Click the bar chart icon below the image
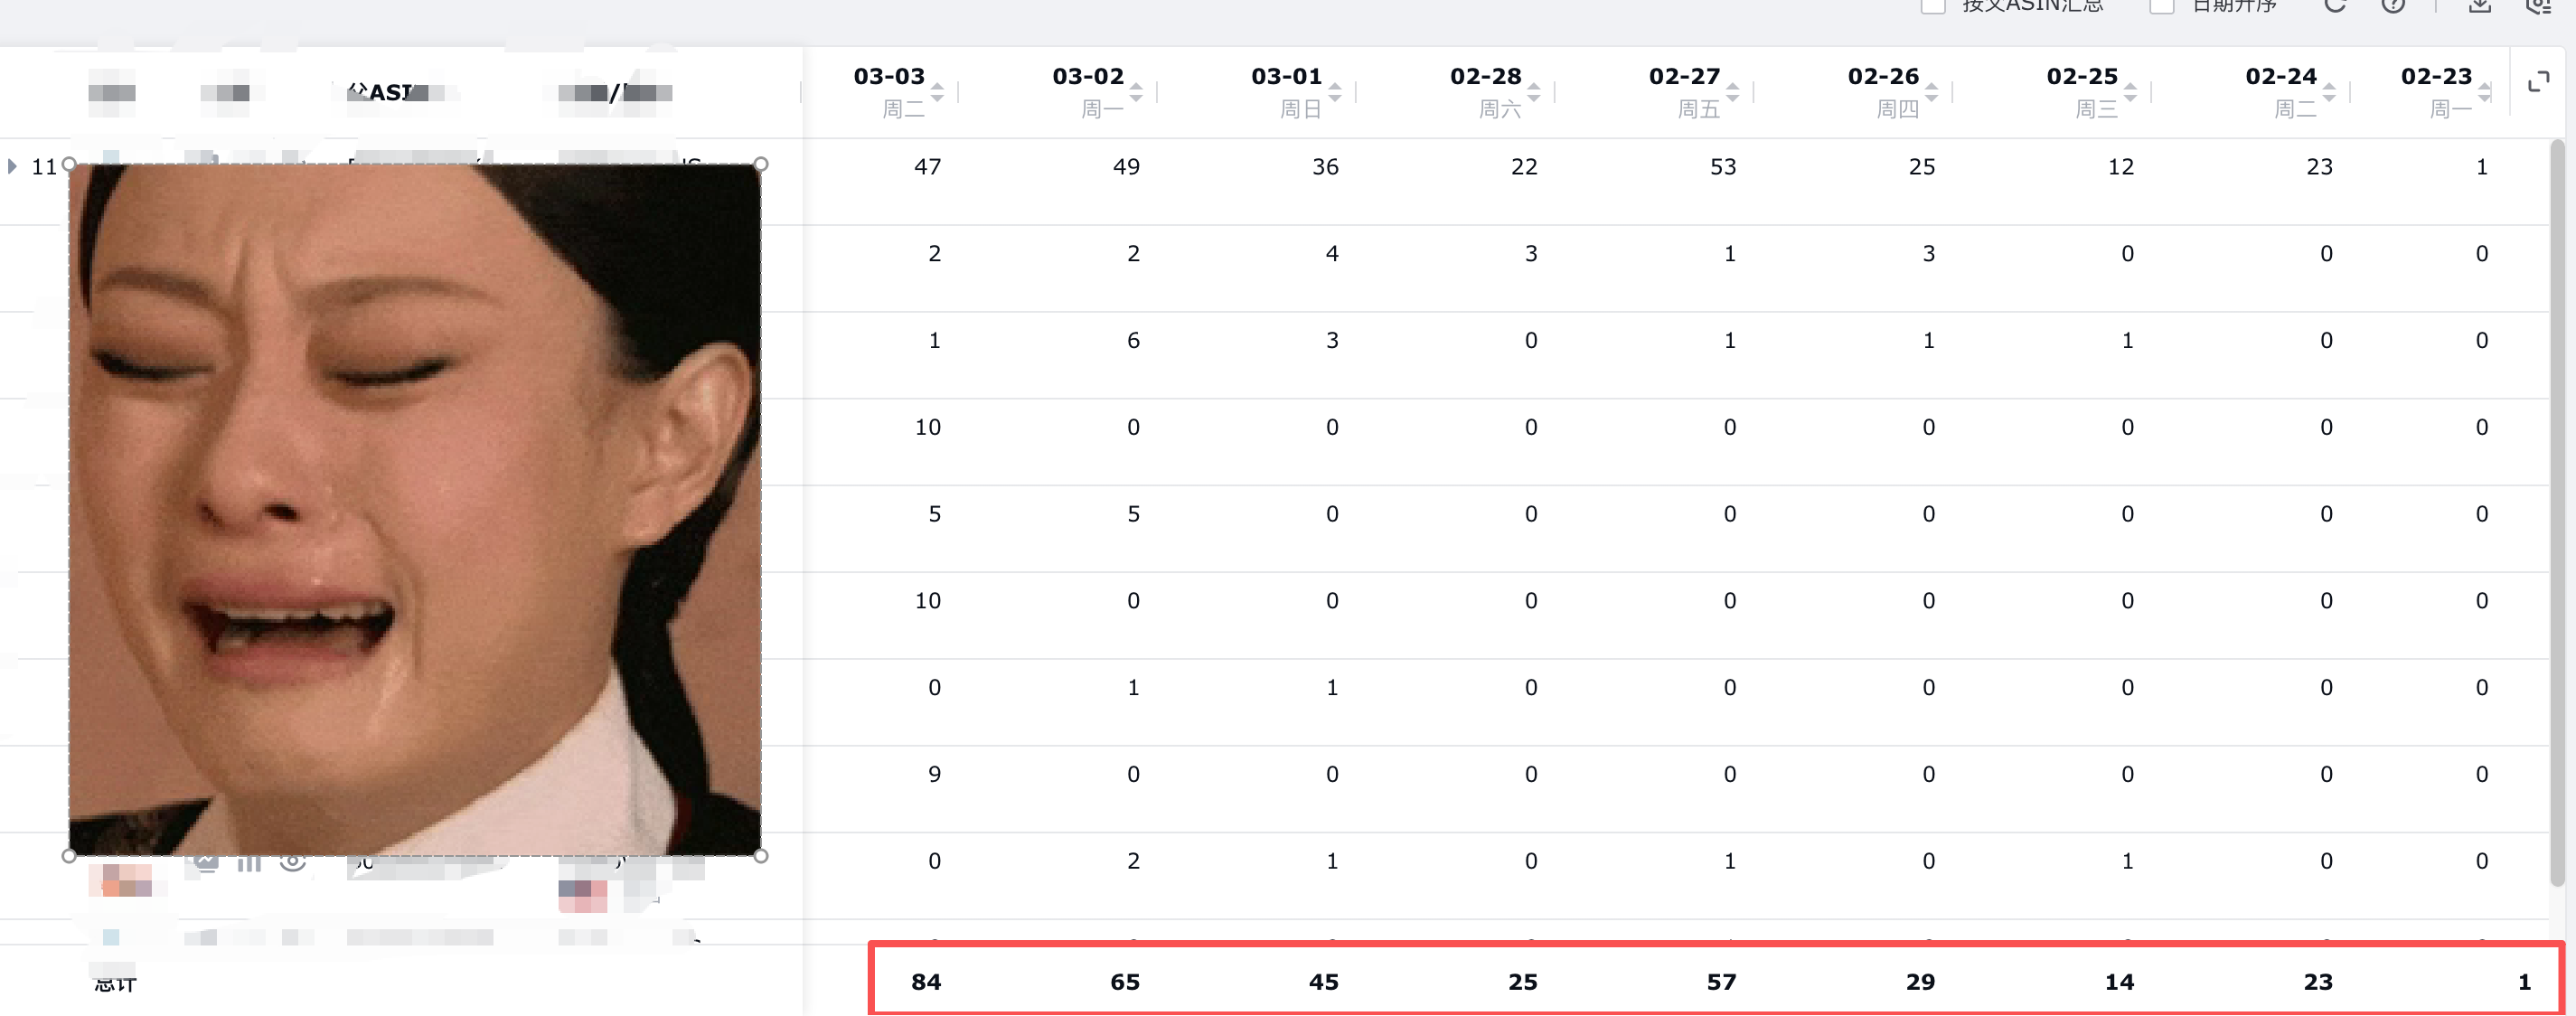The image size is (2576, 1016). [x=249, y=863]
